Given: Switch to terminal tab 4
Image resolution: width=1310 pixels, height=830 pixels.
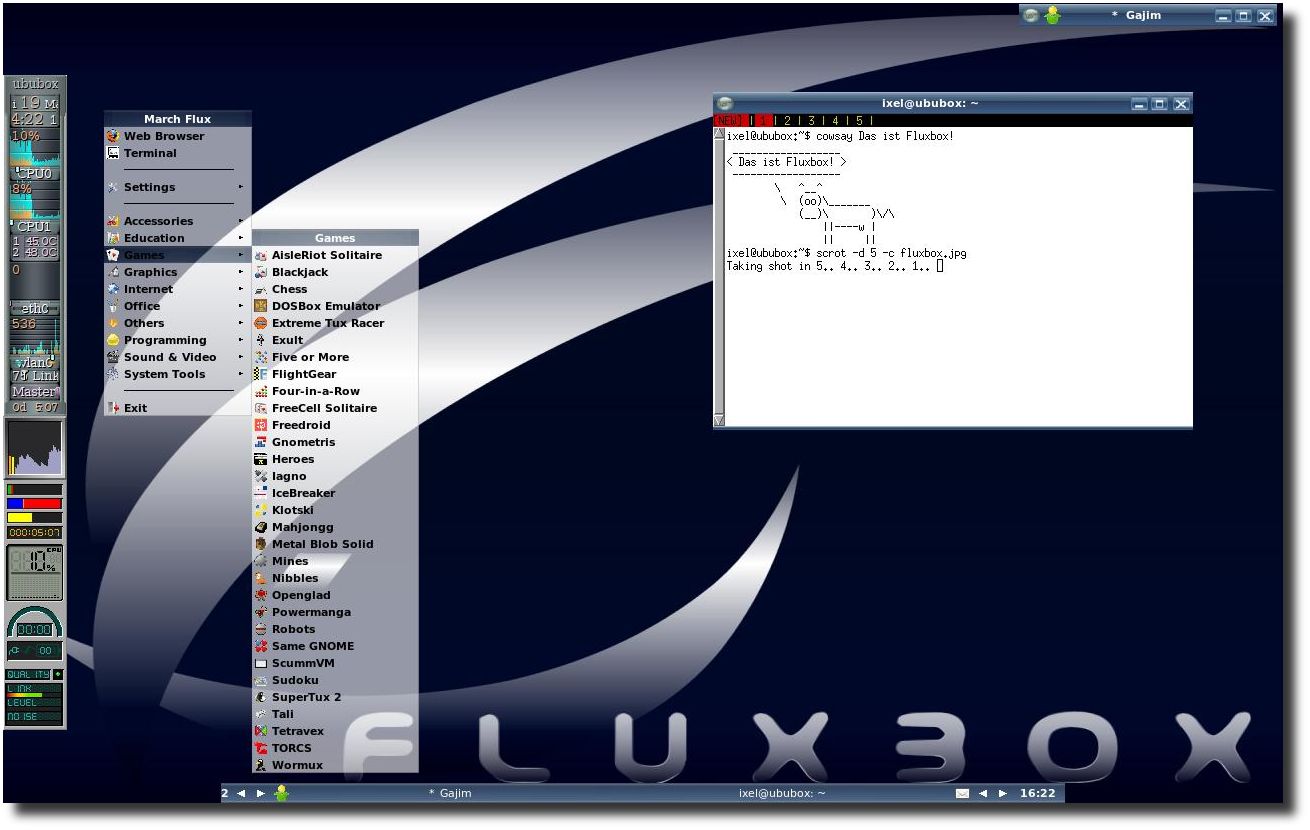Looking at the screenshot, I should pos(834,121).
